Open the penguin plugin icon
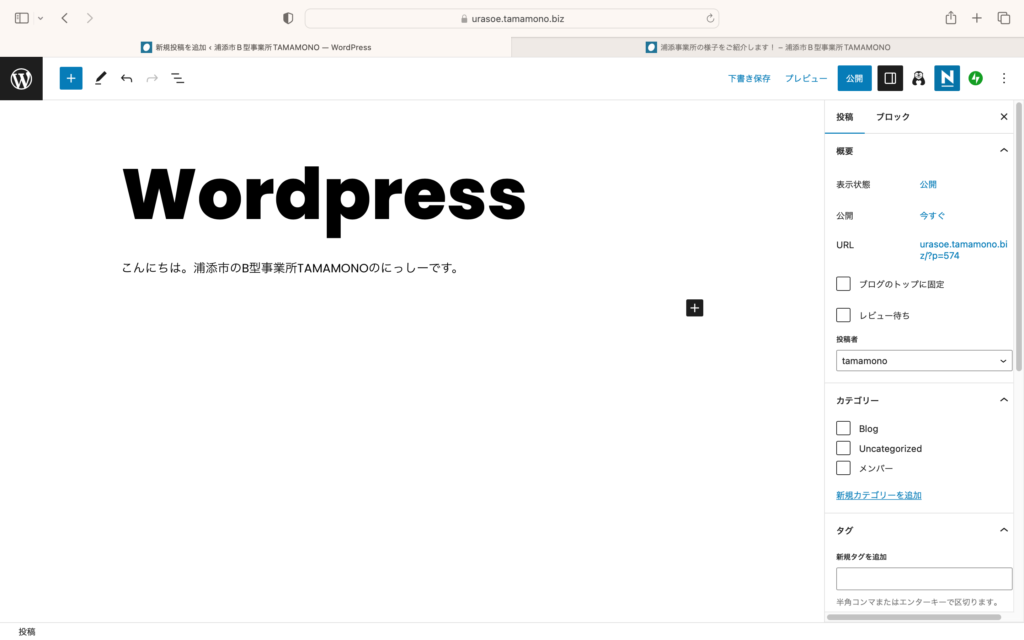The height and width of the screenshot is (640, 1024). (918, 78)
